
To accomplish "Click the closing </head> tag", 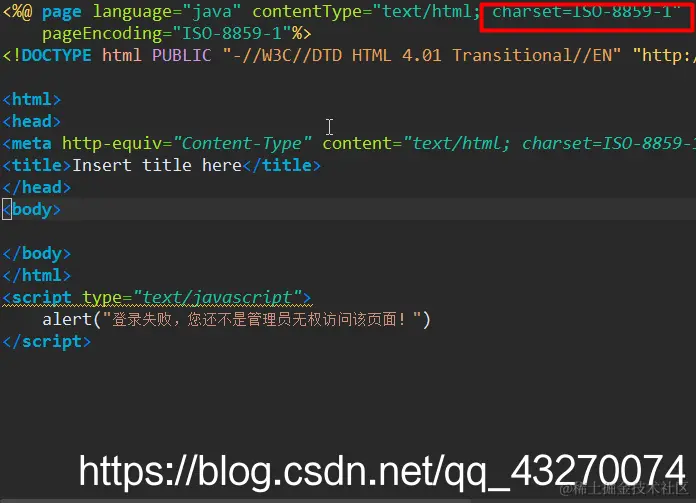I will 37,187.
